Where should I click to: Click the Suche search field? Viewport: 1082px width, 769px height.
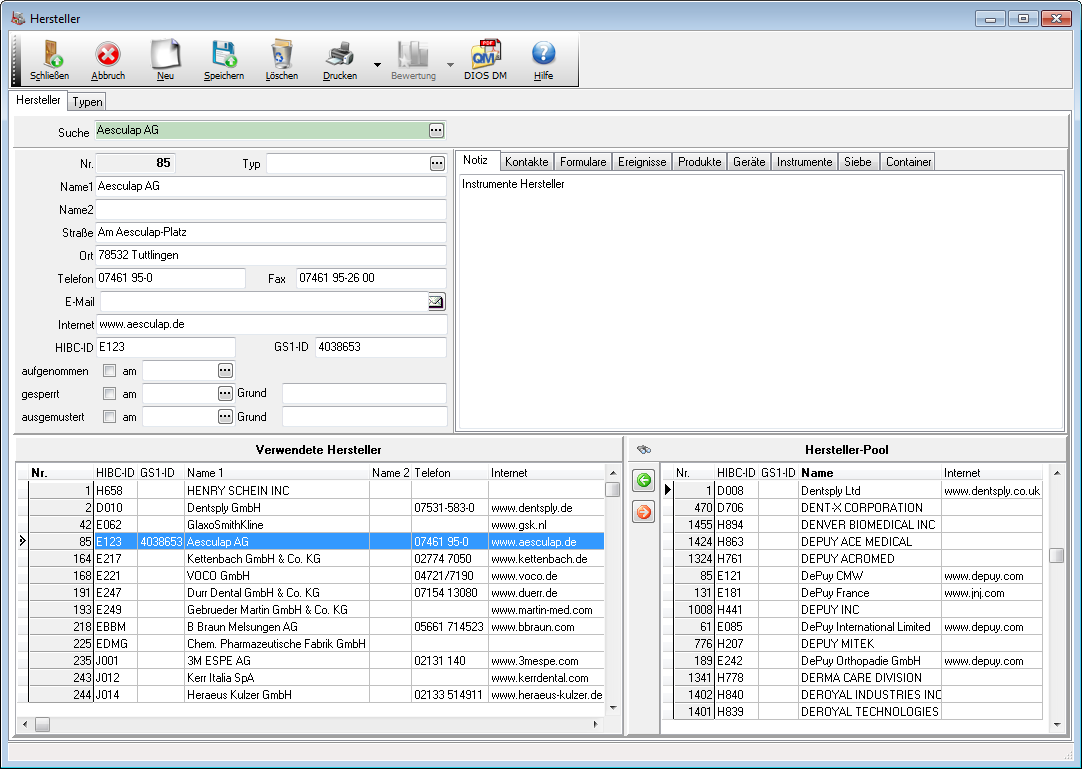[262, 130]
